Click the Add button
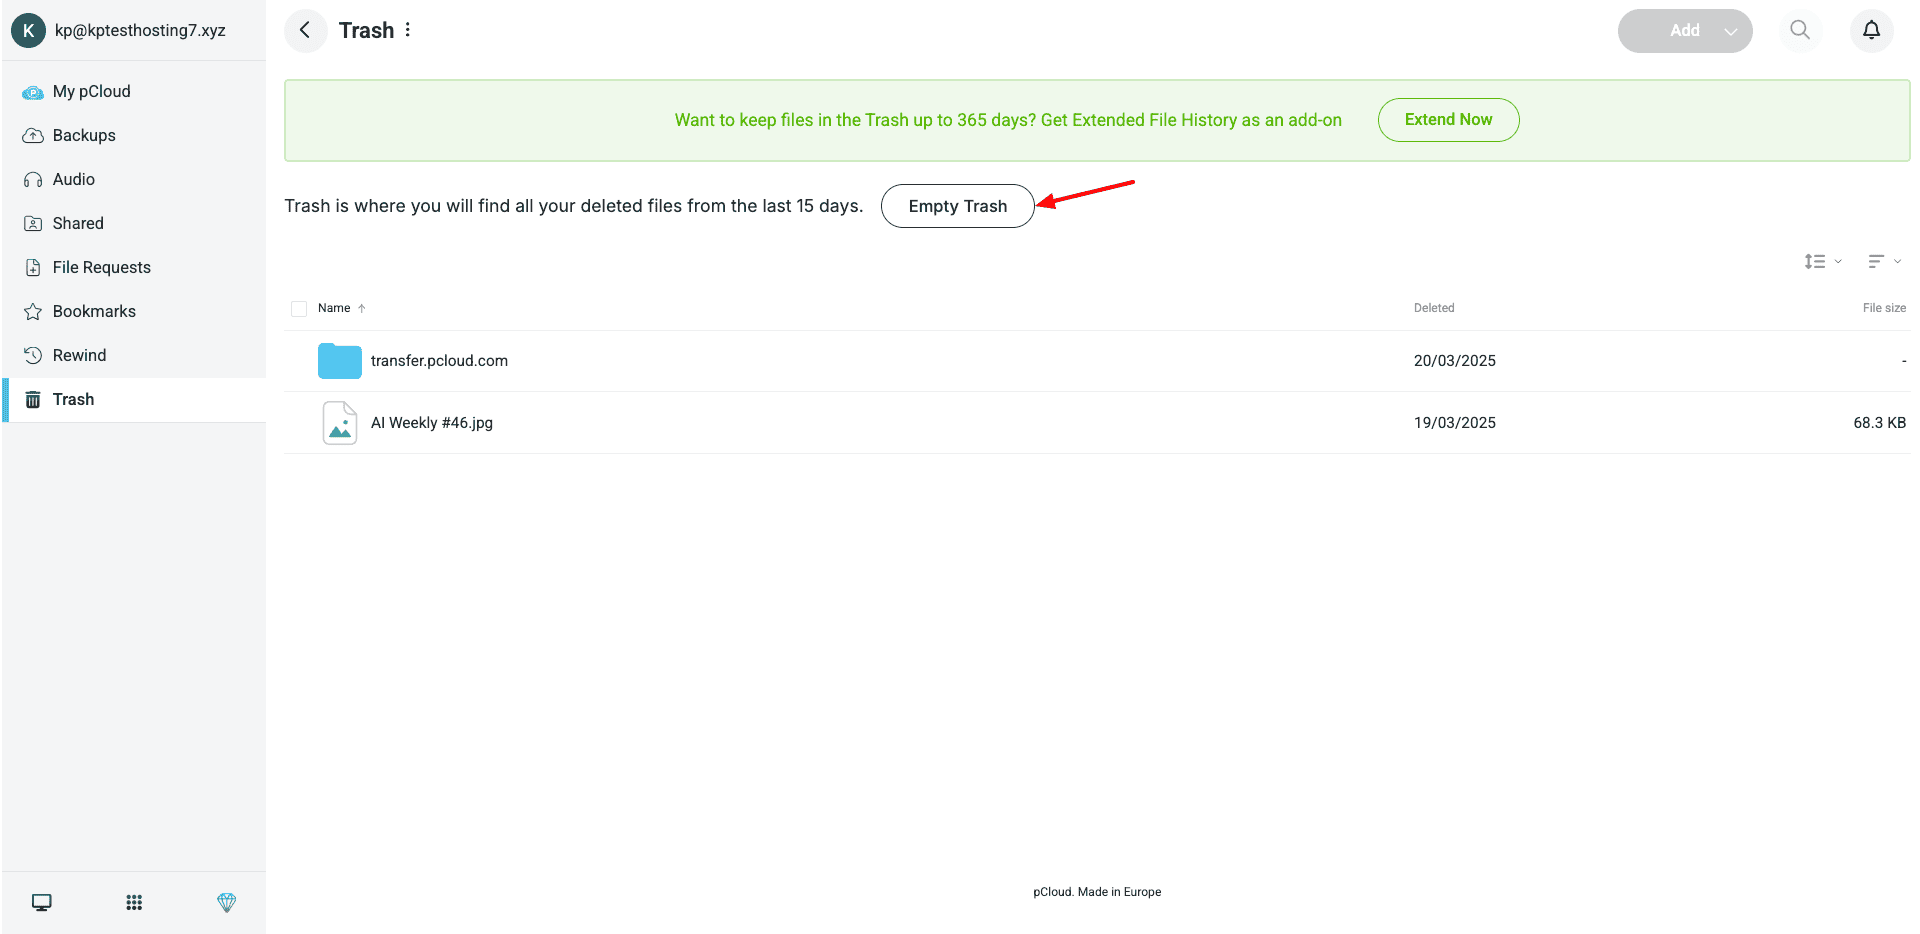The width and height of the screenshot is (1920, 934). (1685, 31)
